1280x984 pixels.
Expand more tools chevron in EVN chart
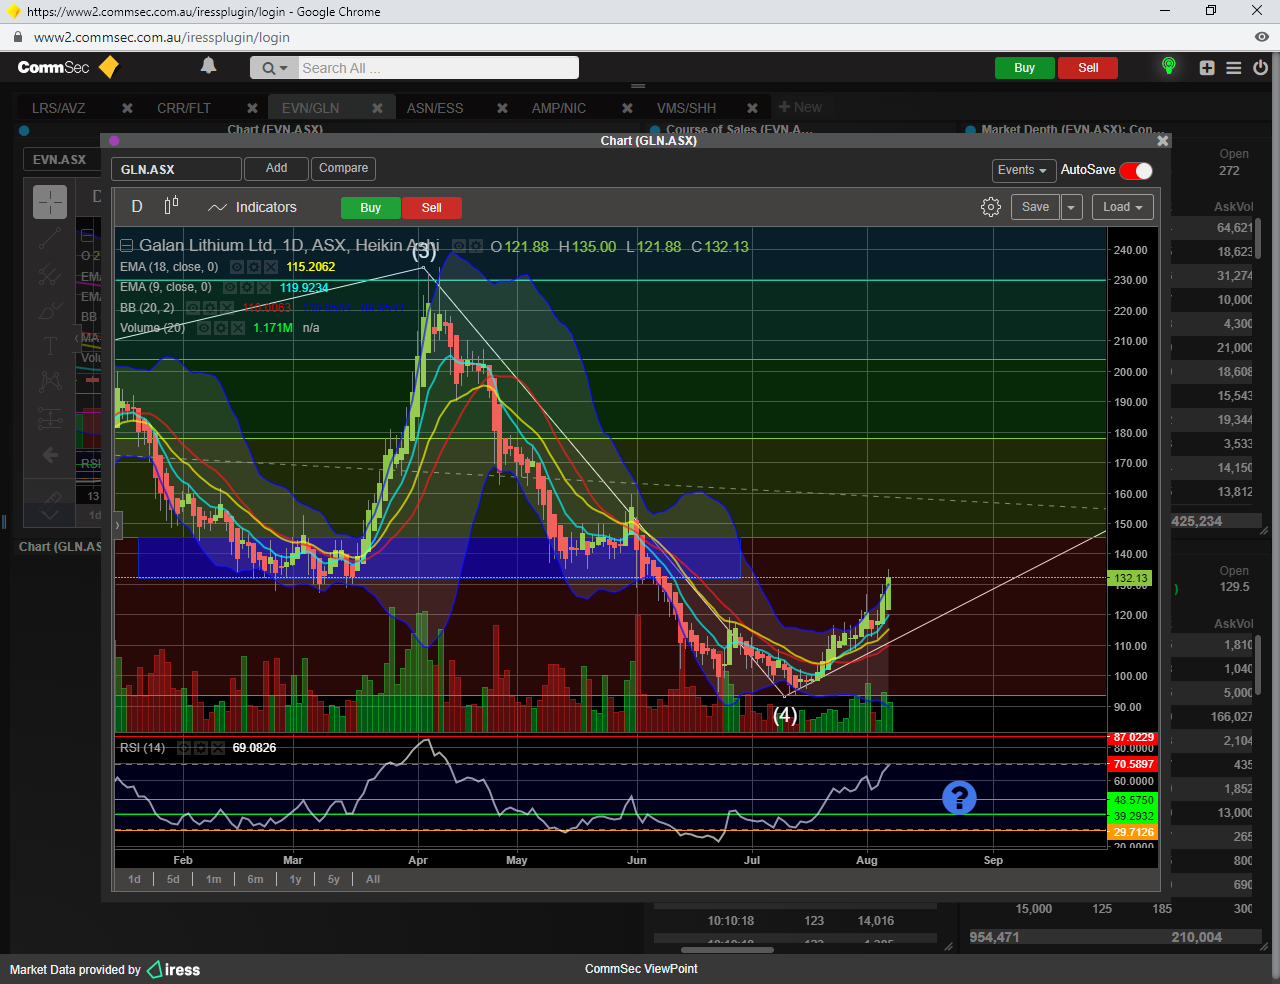(x=50, y=515)
